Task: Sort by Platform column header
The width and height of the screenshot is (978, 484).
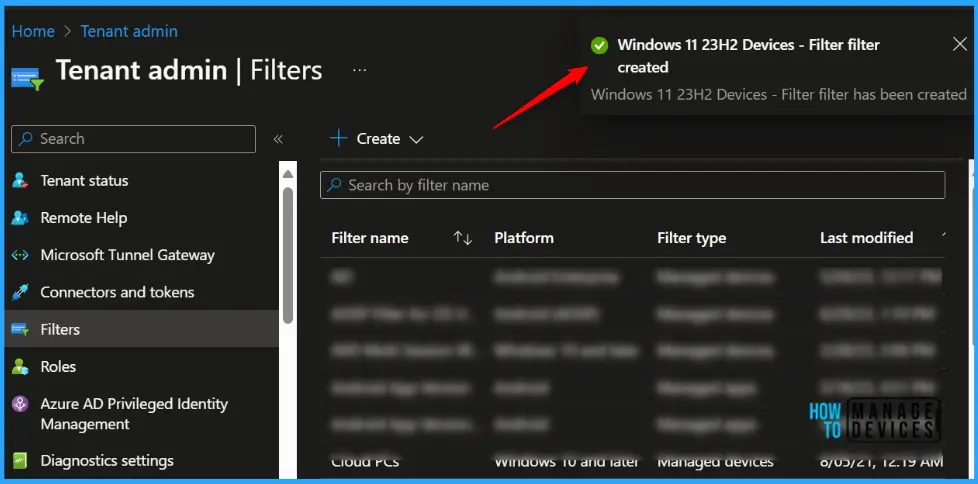Action: coord(524,238)
